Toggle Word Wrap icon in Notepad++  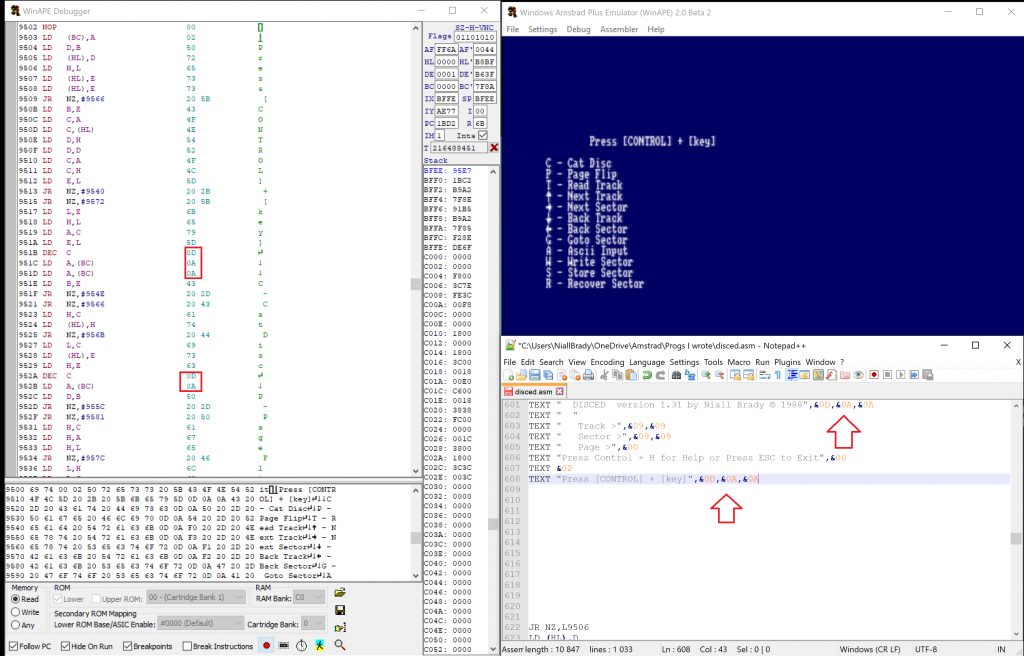click(x=765, y=375)
